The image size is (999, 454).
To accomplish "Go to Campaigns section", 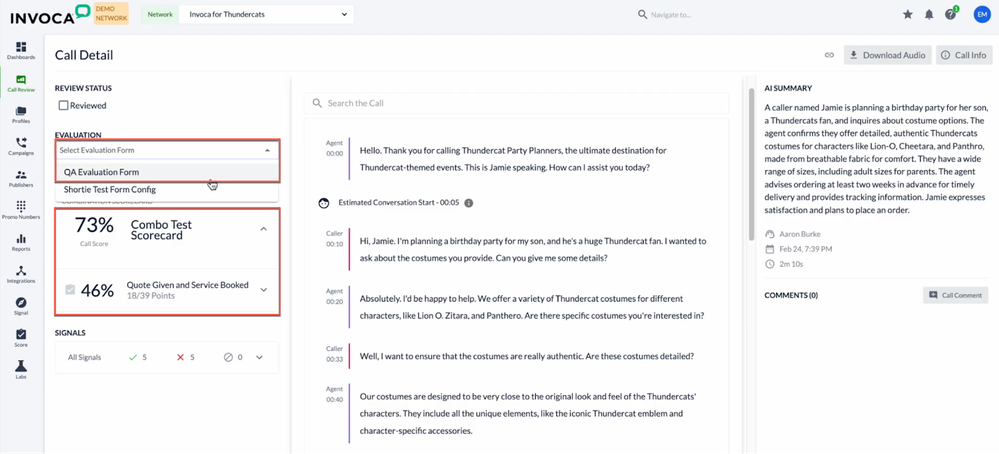I will click(21, 146).
